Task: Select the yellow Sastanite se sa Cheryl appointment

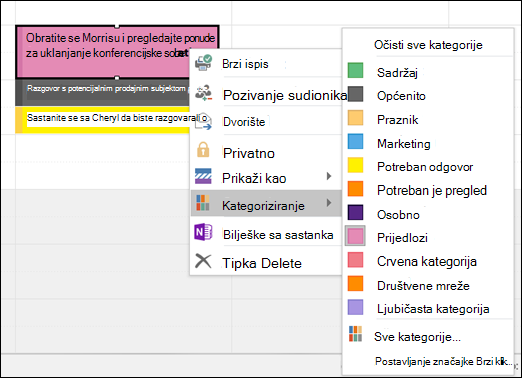Action: (x=103, y=120)
